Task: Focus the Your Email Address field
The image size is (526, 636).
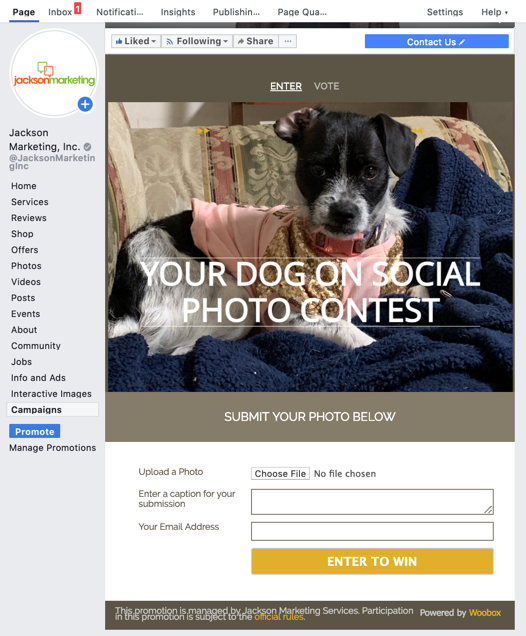Action: (x=372, y=531)
